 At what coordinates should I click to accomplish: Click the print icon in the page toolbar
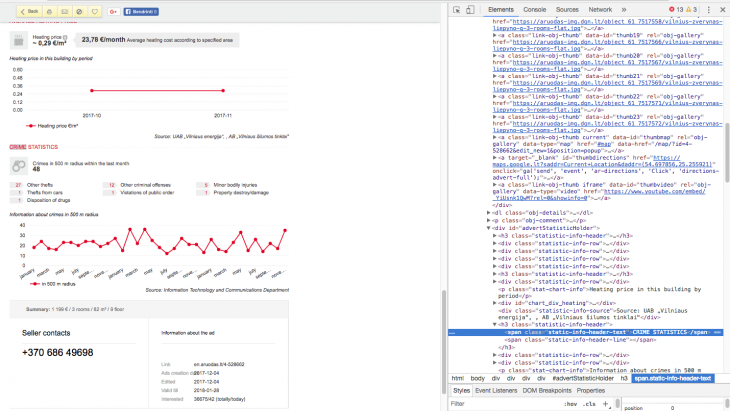click(50, 10)
